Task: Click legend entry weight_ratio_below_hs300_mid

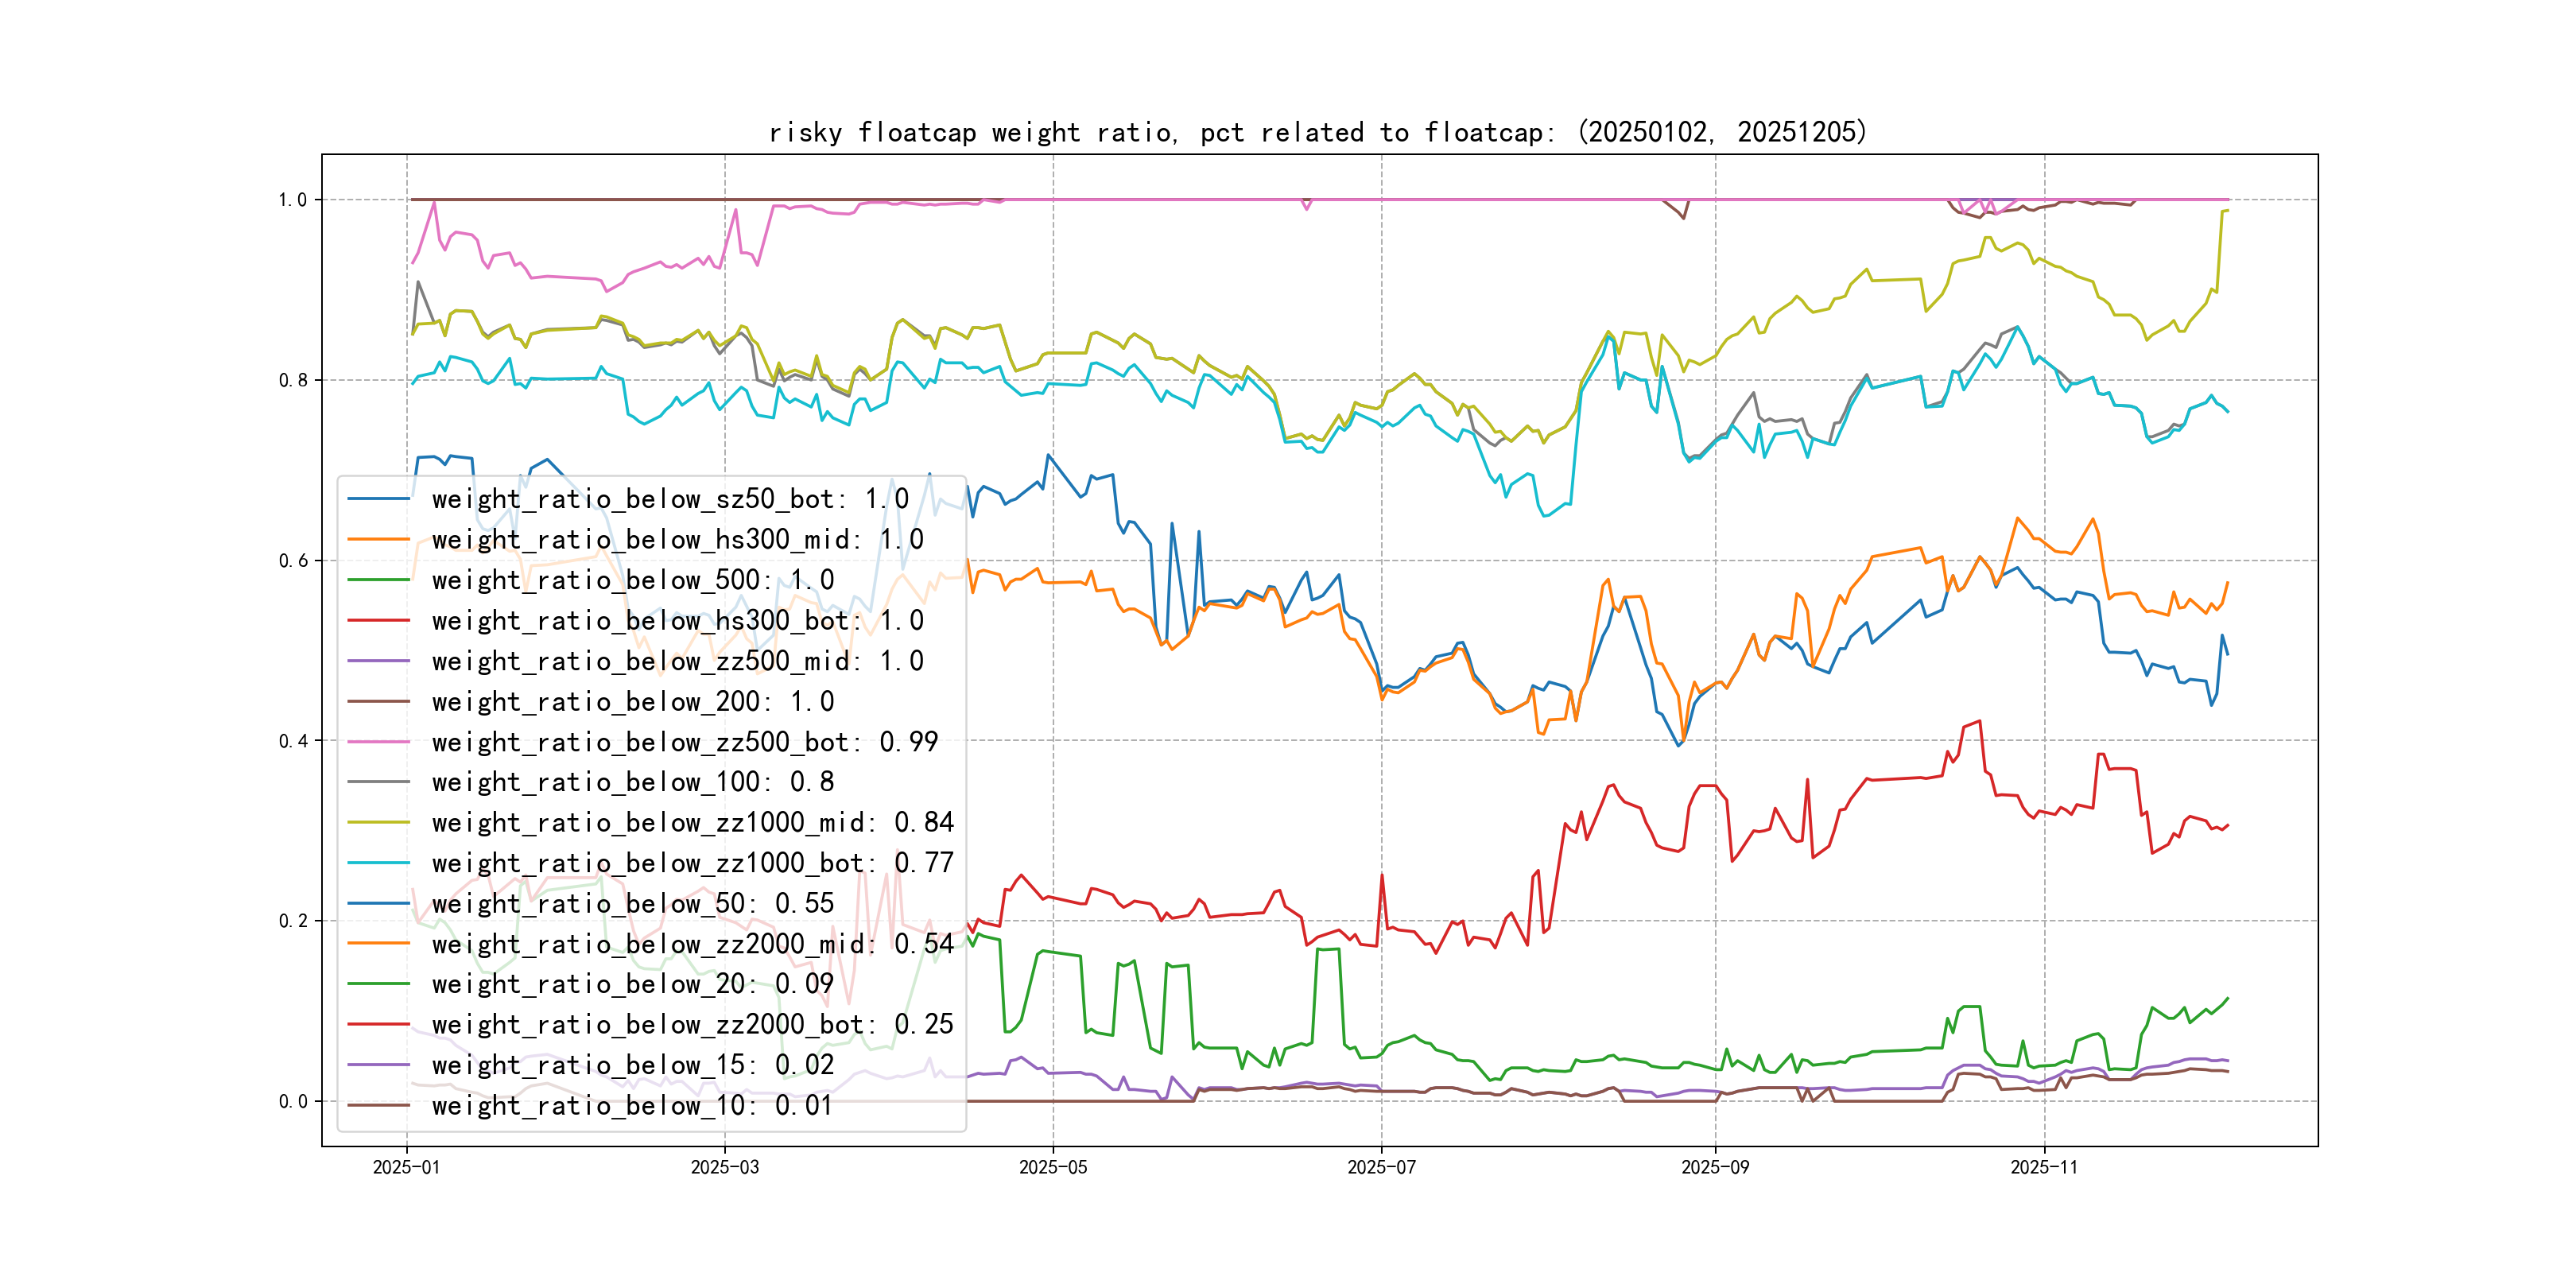Action: coord(677,540)
